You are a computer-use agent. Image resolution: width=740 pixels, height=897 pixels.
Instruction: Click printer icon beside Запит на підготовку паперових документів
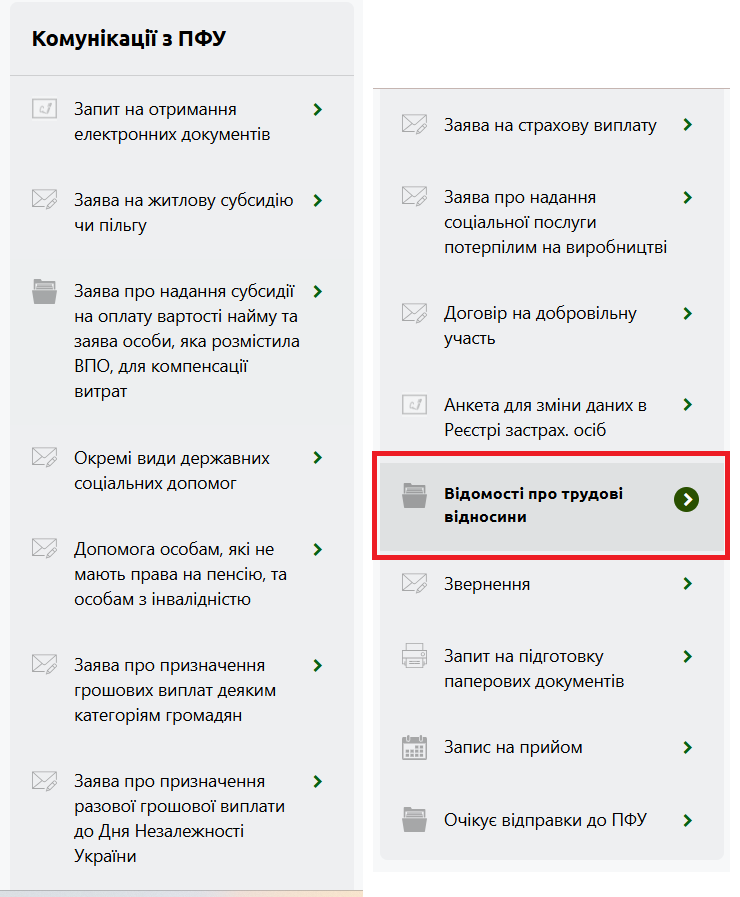[414, 657]
